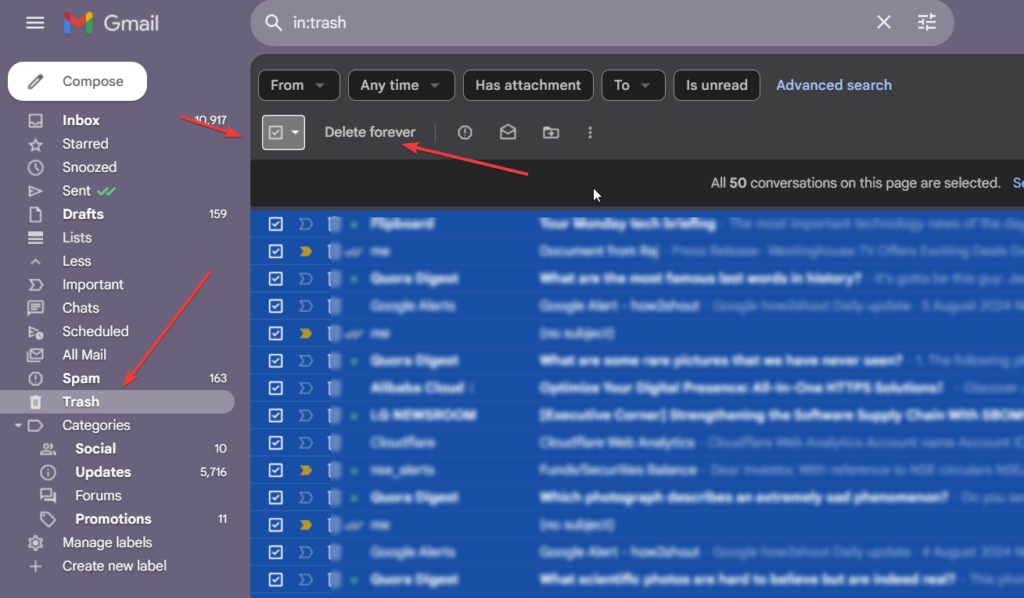This screenshot has width=1024, height=598.
Task: Click the Compose button
Action: pyautogui.click(x=78, y=82)
